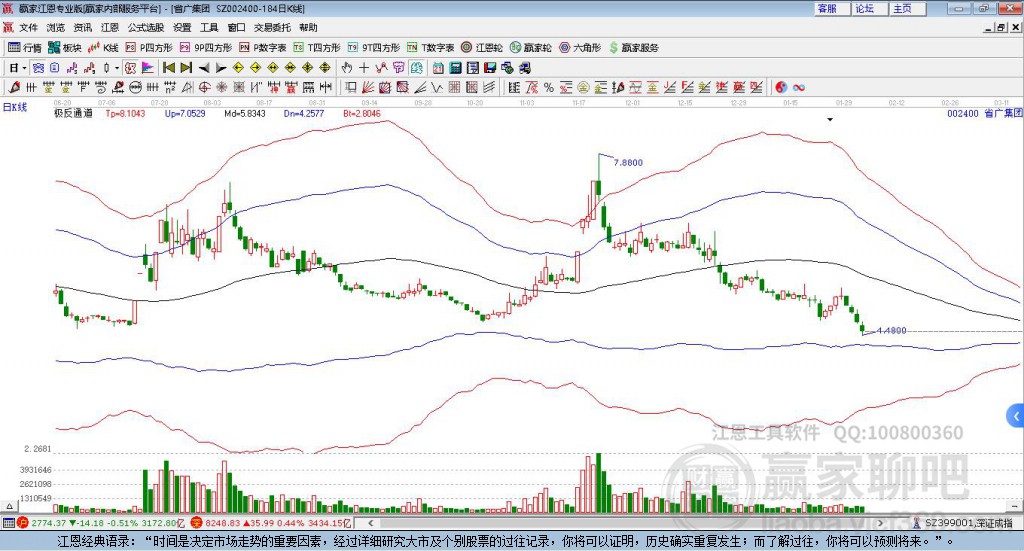Click horizontal scrollbar left arrow

(x=370, y=523)
